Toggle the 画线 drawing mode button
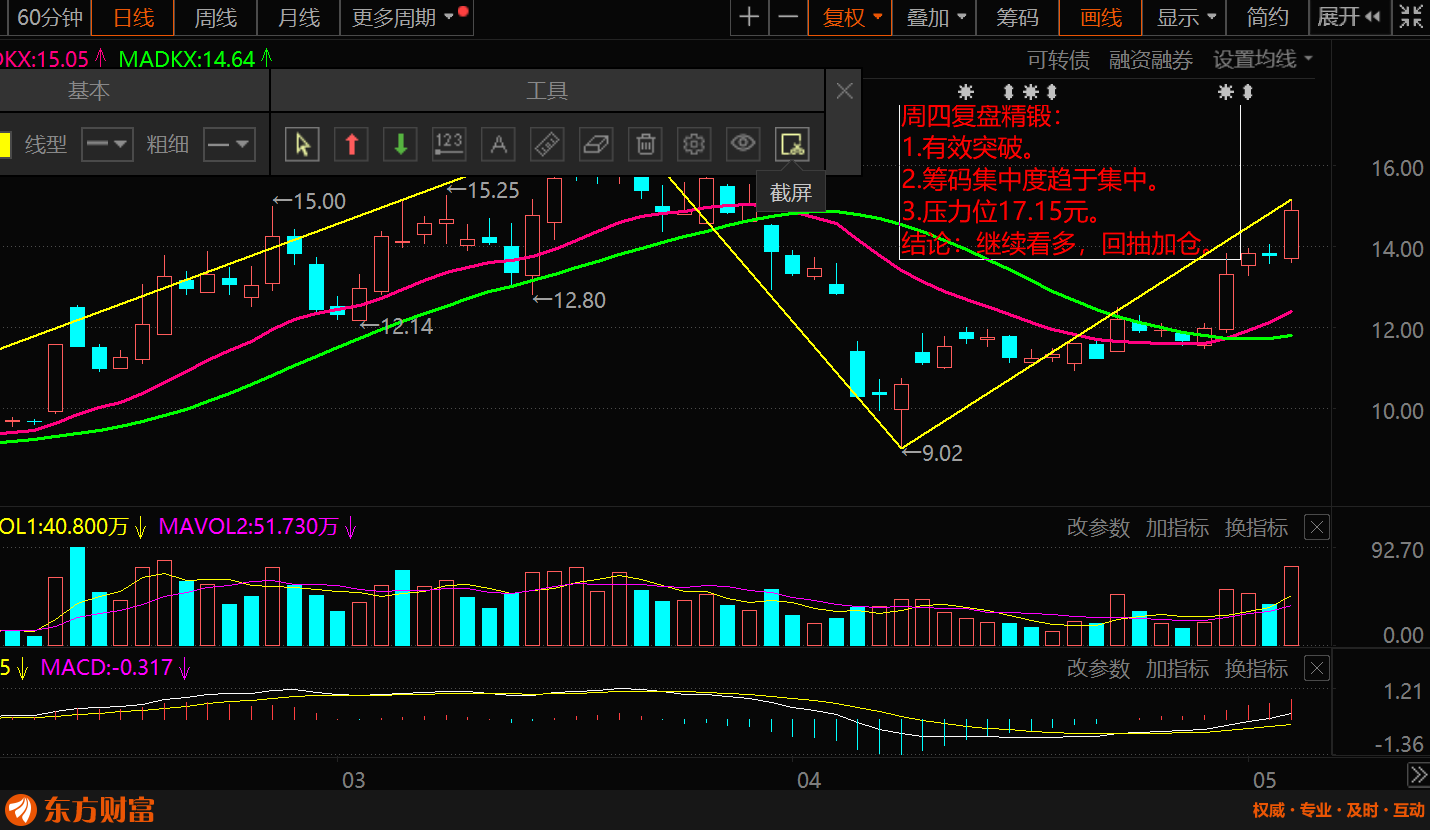Screen dimensions: 1430x830 [x=1102, y=17]
